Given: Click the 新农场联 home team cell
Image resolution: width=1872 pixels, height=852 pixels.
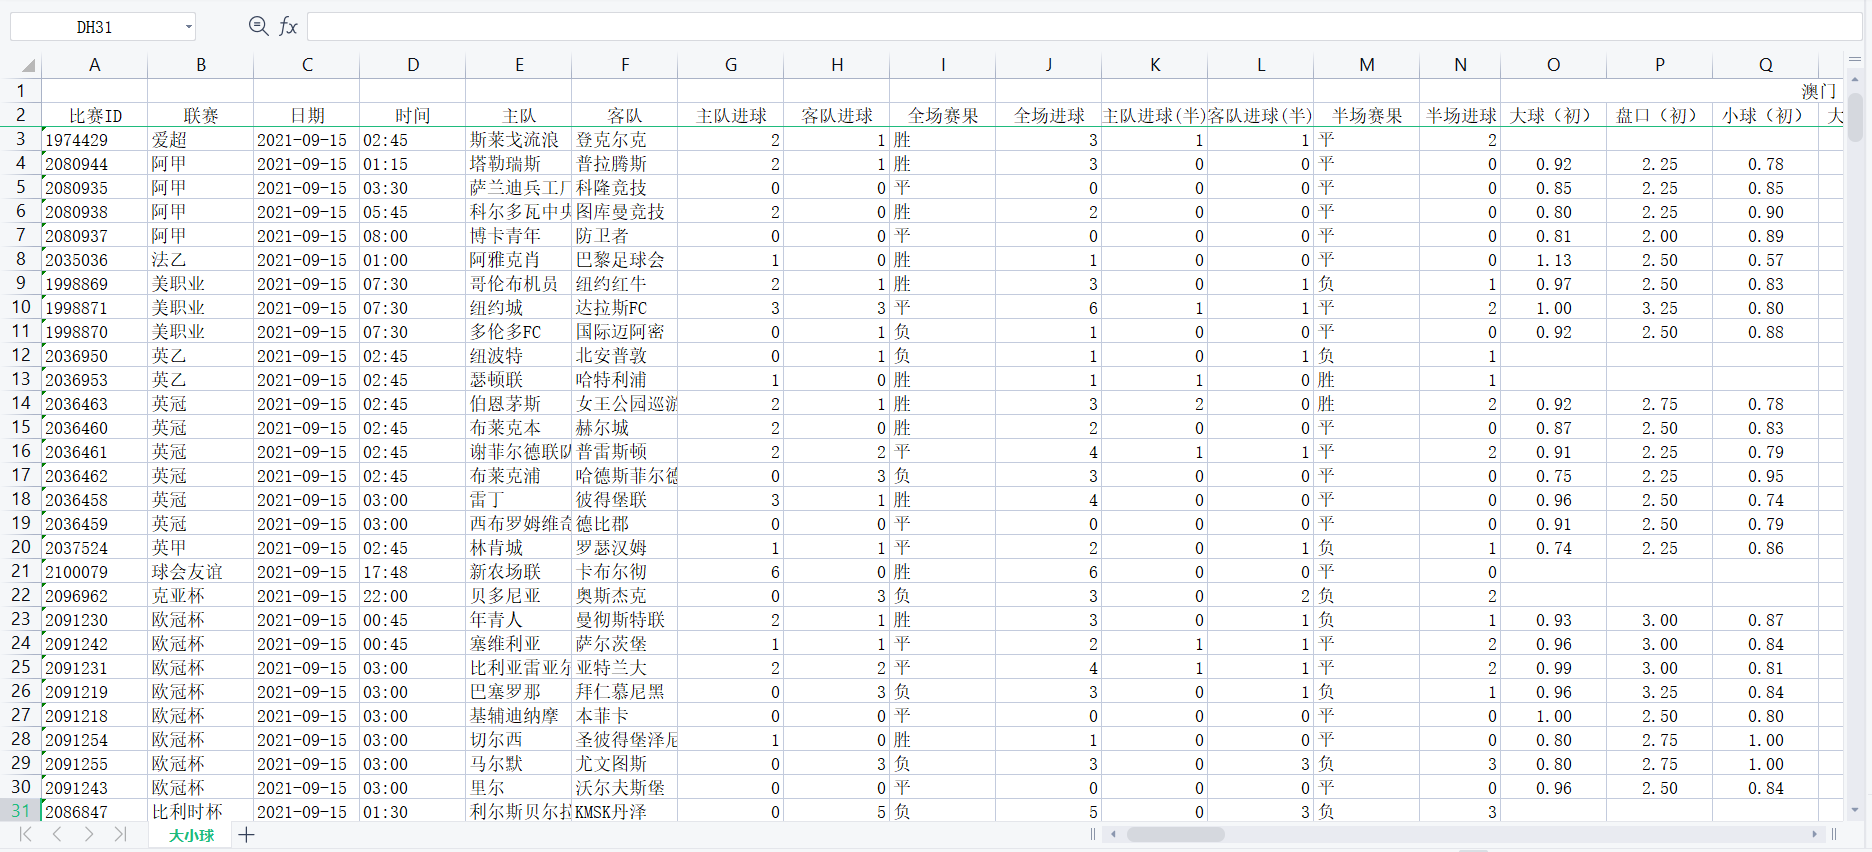Looking at the screenshot, I should (518, 572).
